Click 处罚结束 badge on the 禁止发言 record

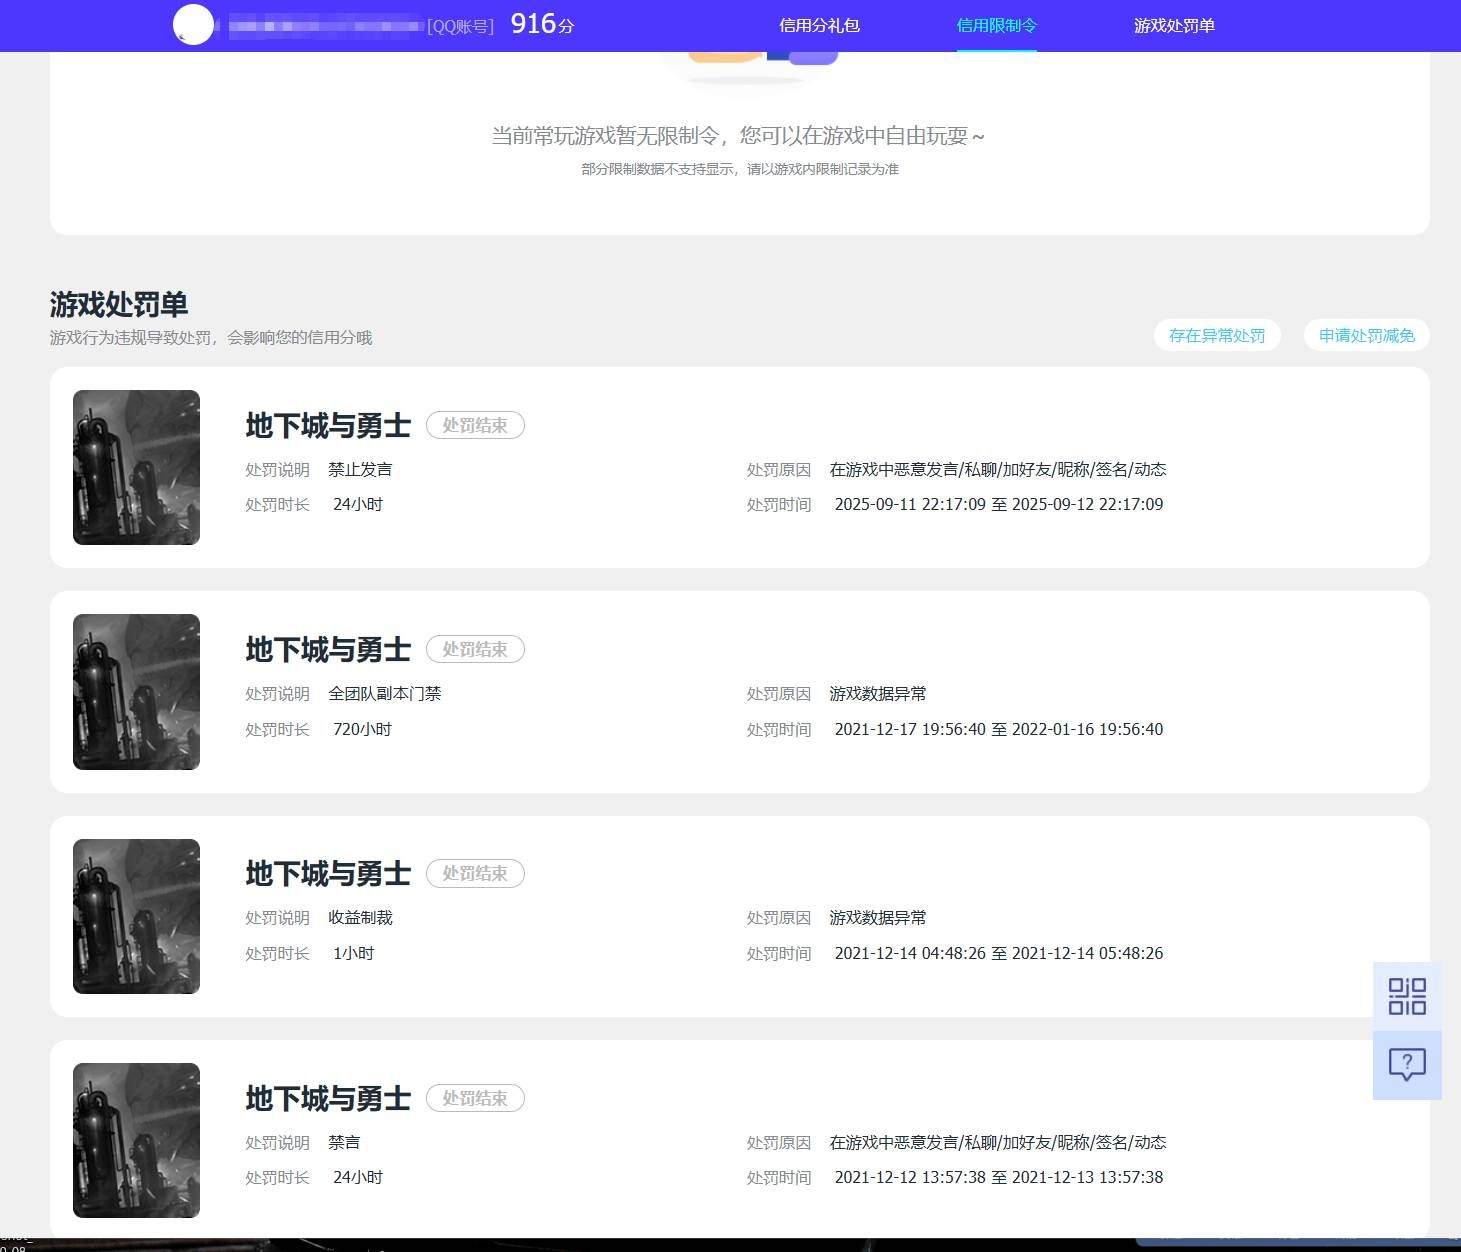(475, 425)
